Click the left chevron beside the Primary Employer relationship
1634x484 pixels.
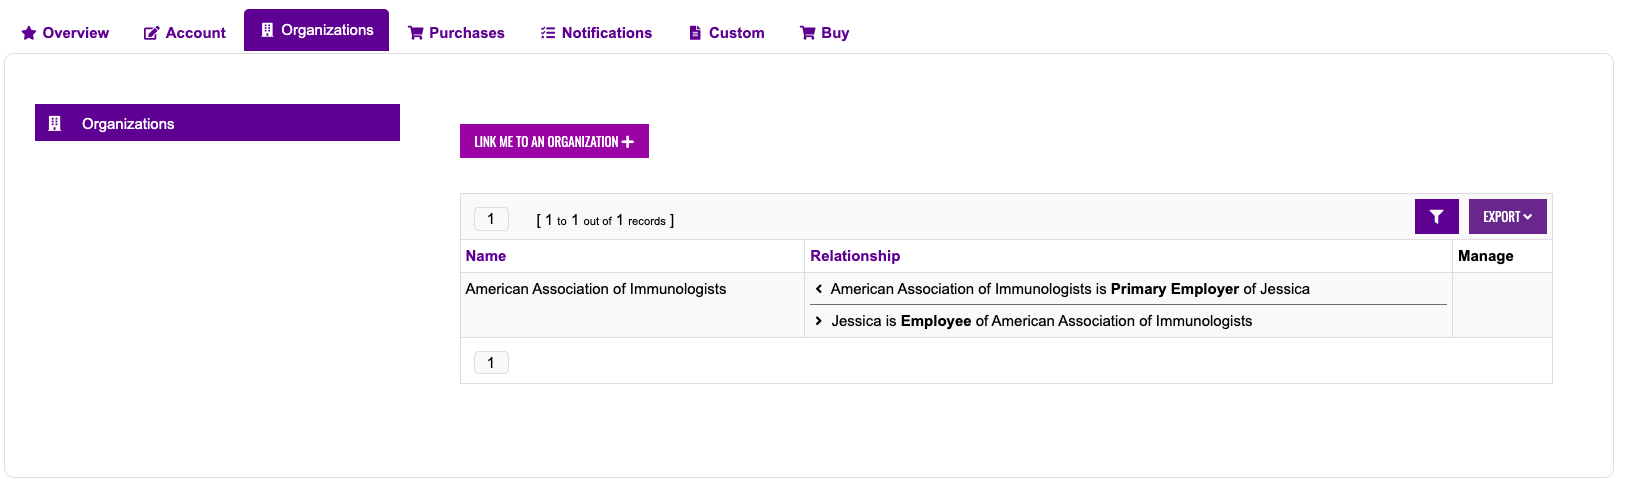[819, 289]
